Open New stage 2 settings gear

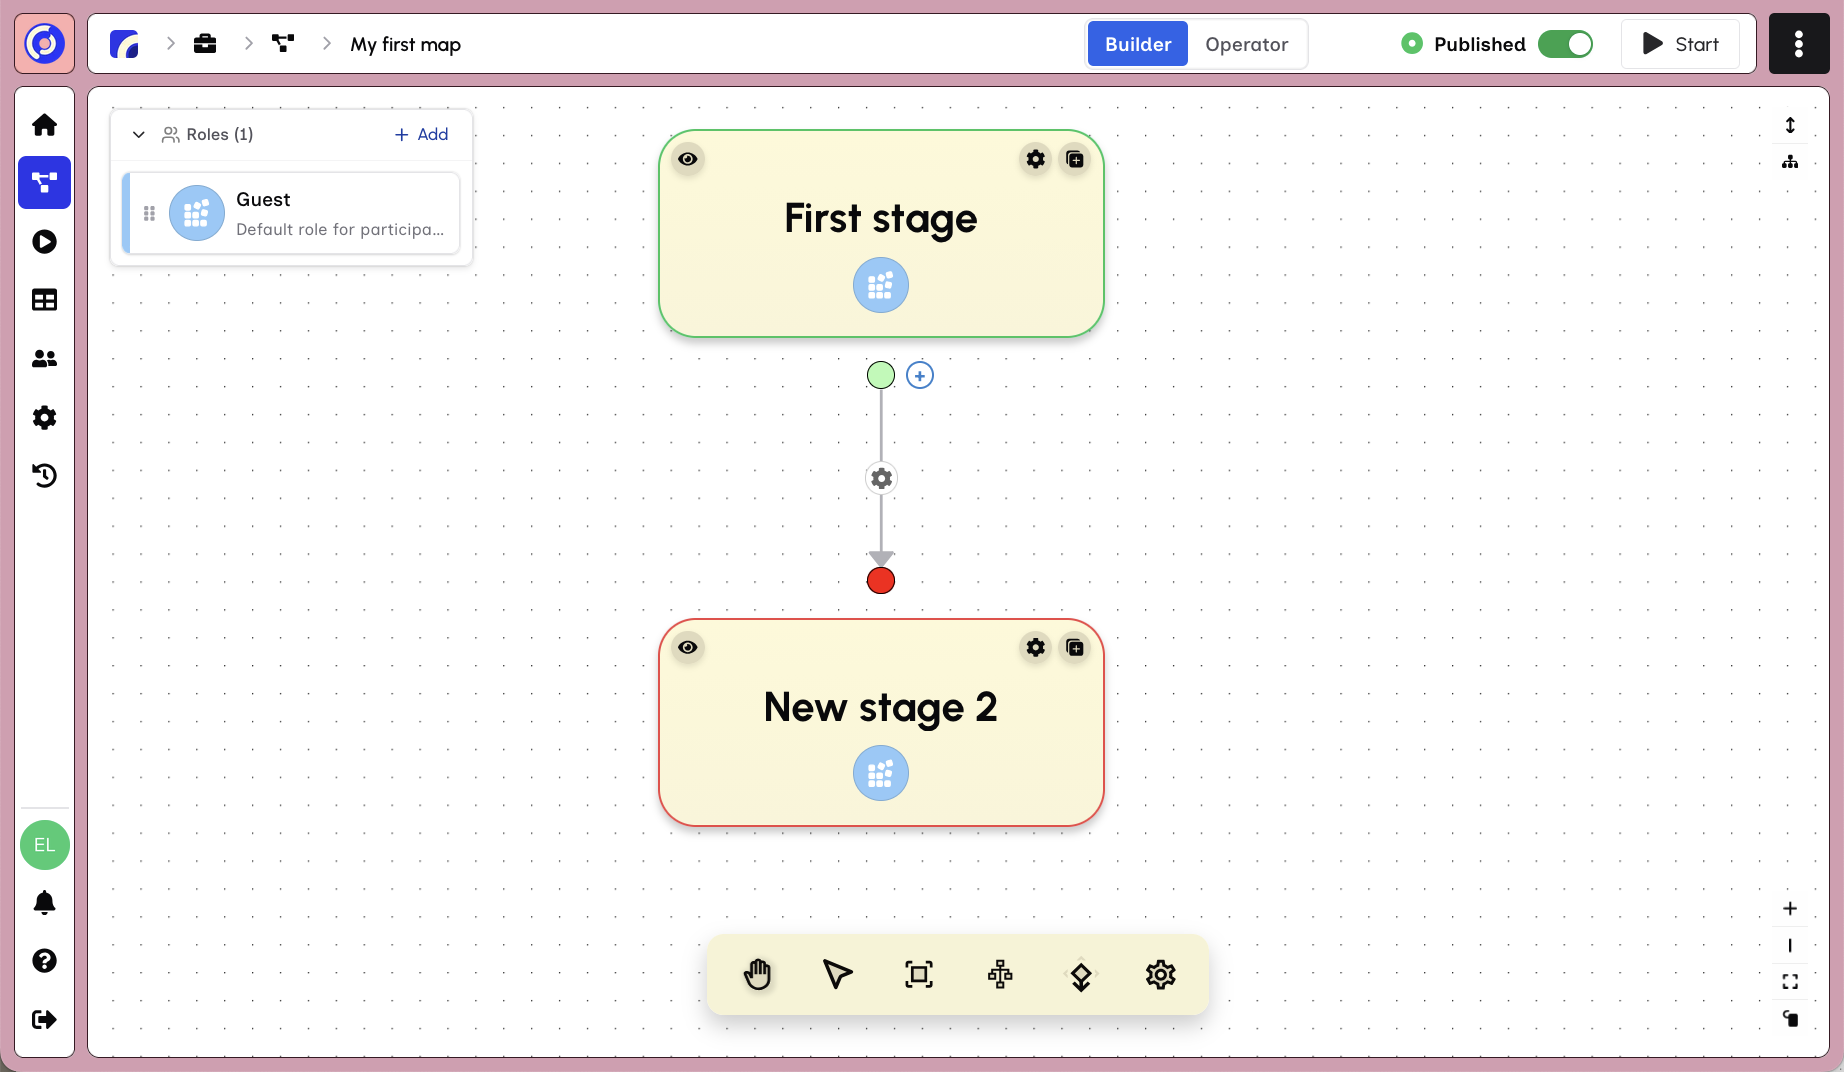pyautogui.click(x=1036, y=647)
